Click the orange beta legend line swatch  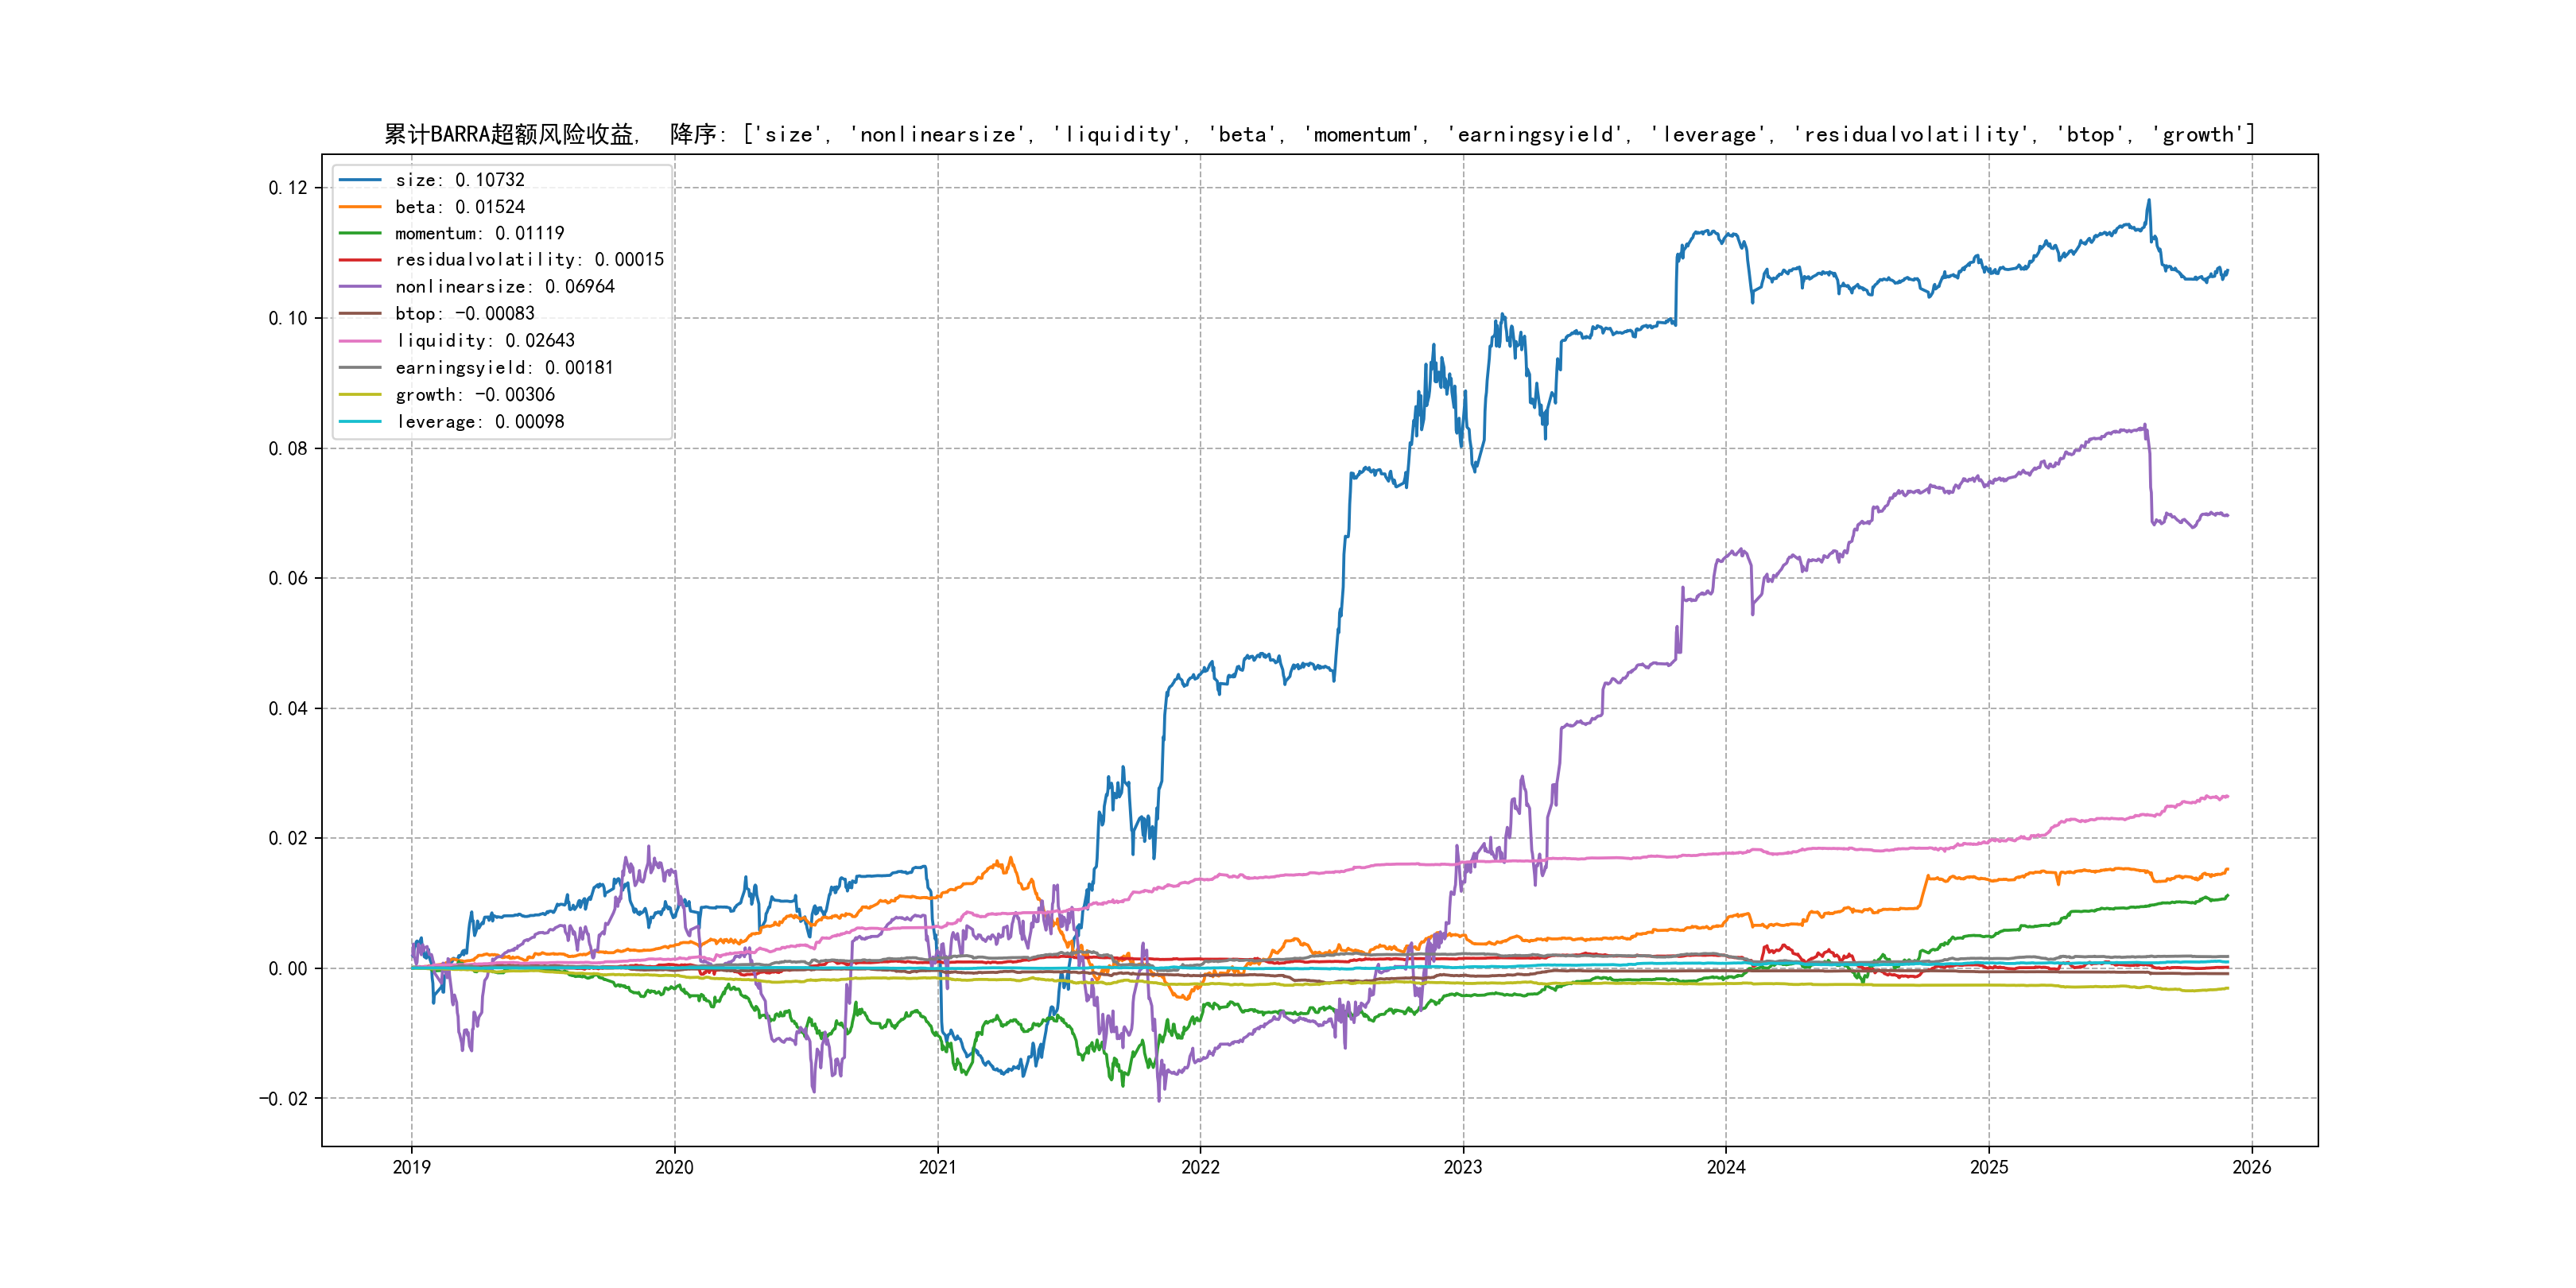tap(360, 207)
